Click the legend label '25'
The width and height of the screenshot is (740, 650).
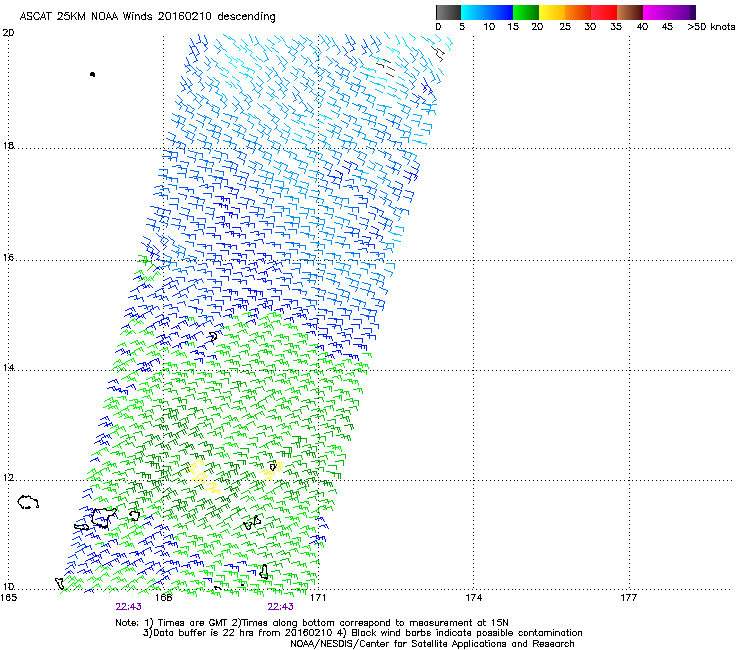coord(565,27)
